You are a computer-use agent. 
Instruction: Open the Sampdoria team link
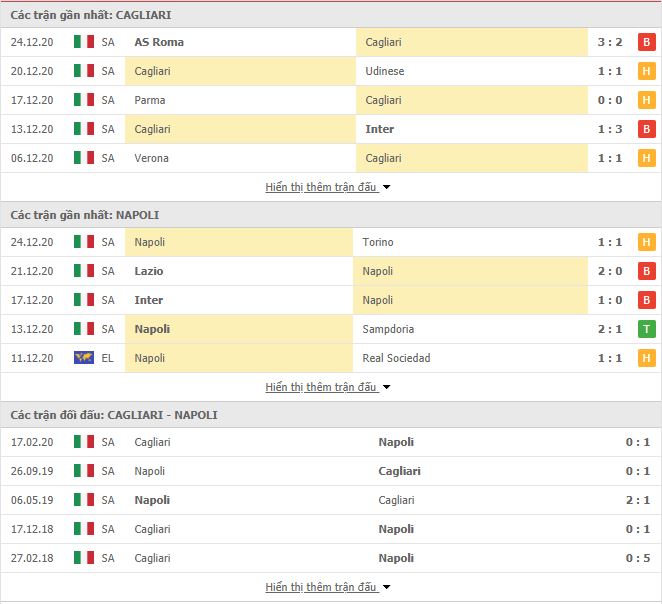[x=388, y=329]
